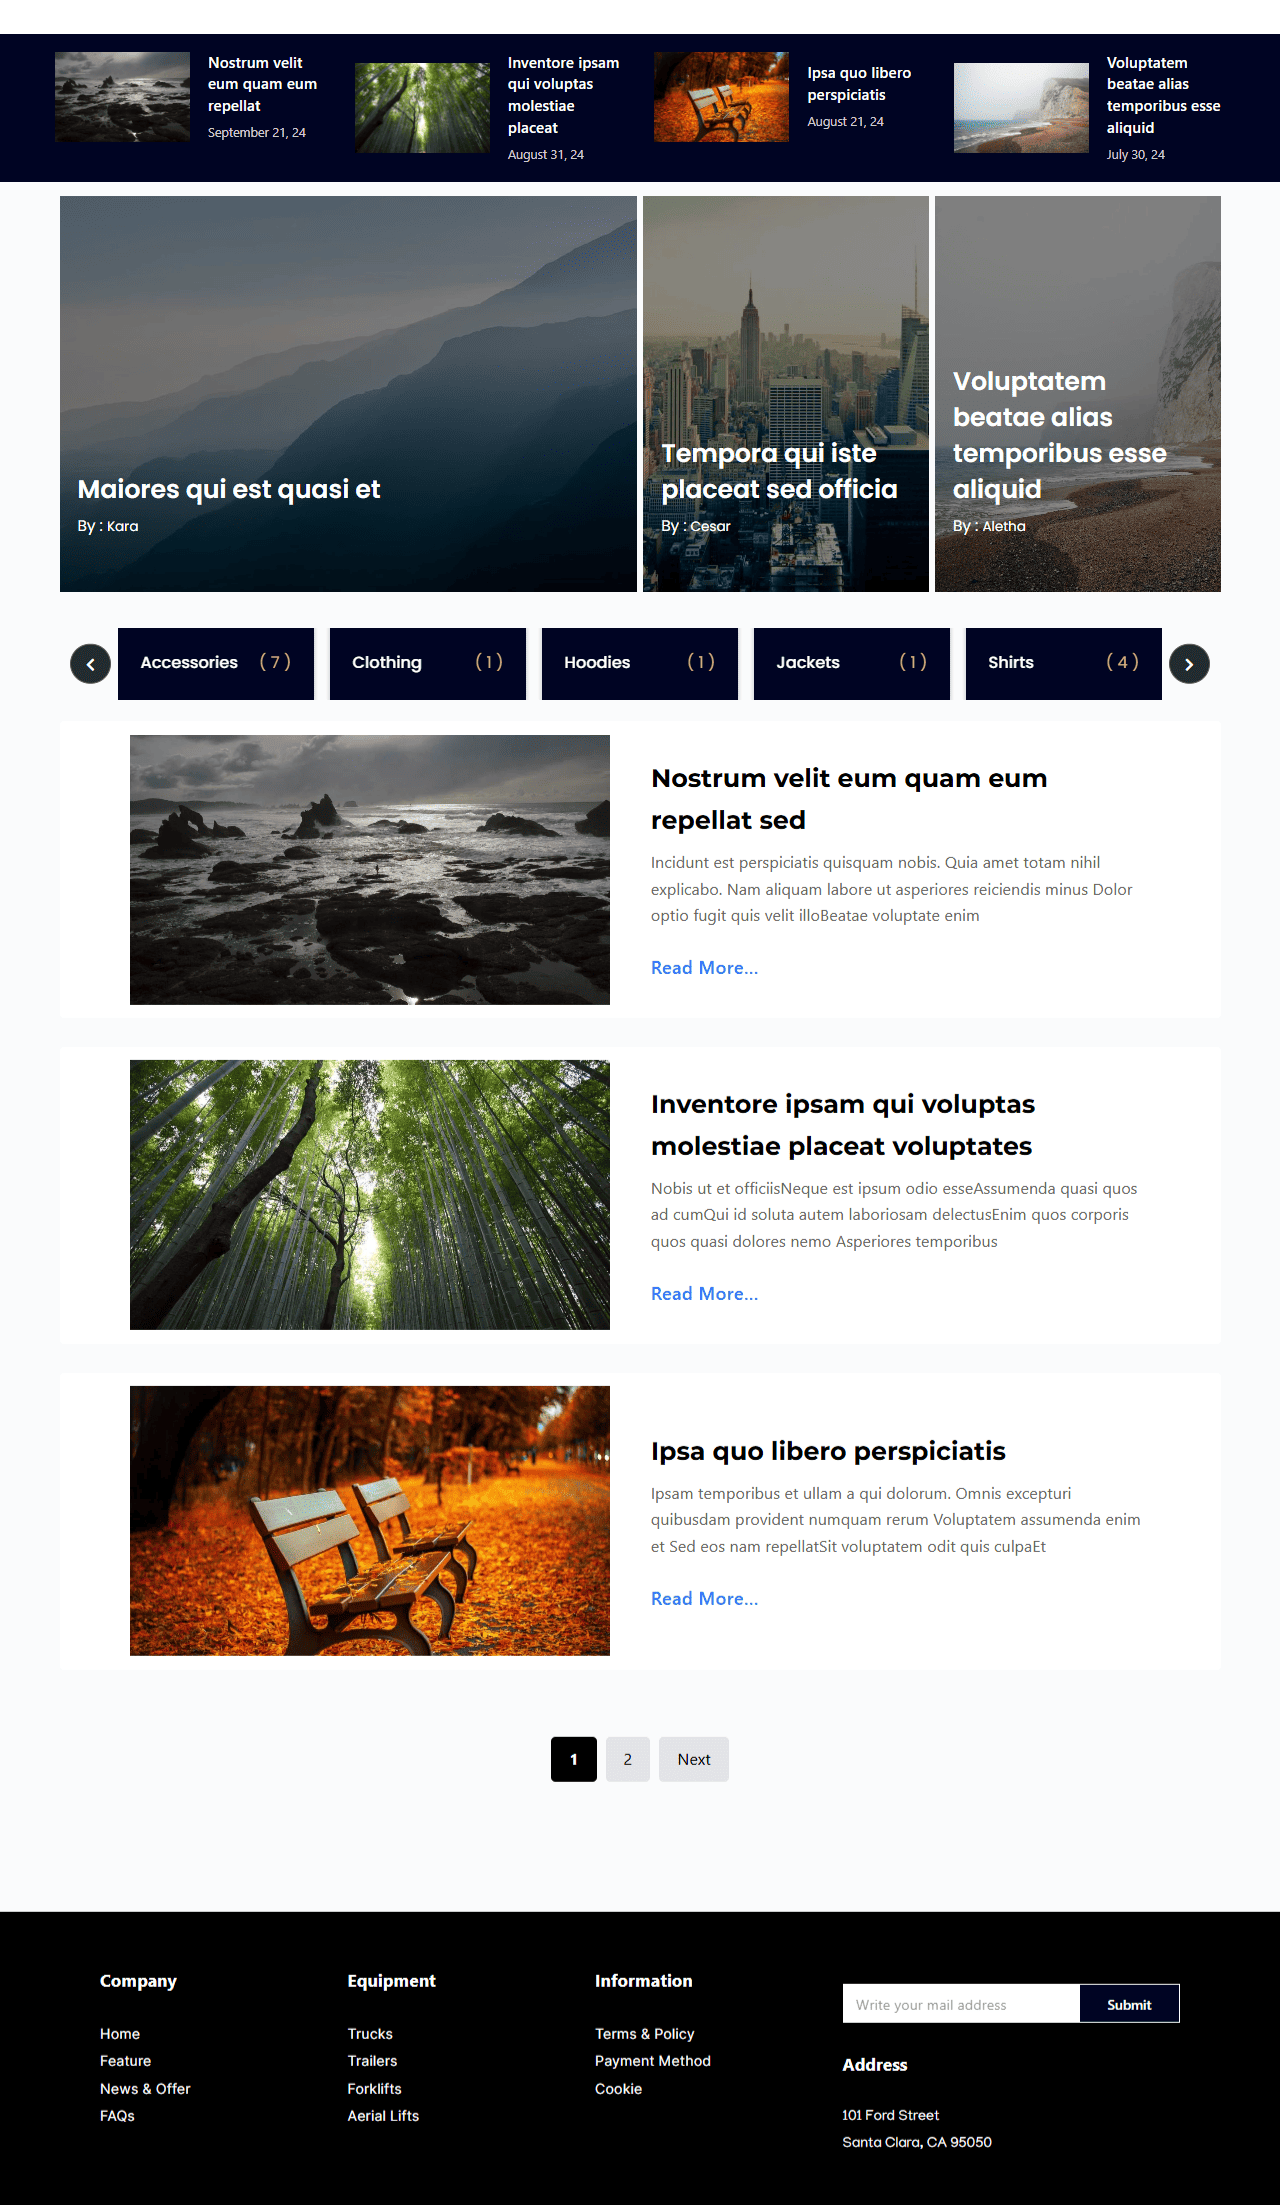The height and width of the screenshot is (2205, 1280).
Task: Click the previous arrow of category carousel
Action: [90, 664]
